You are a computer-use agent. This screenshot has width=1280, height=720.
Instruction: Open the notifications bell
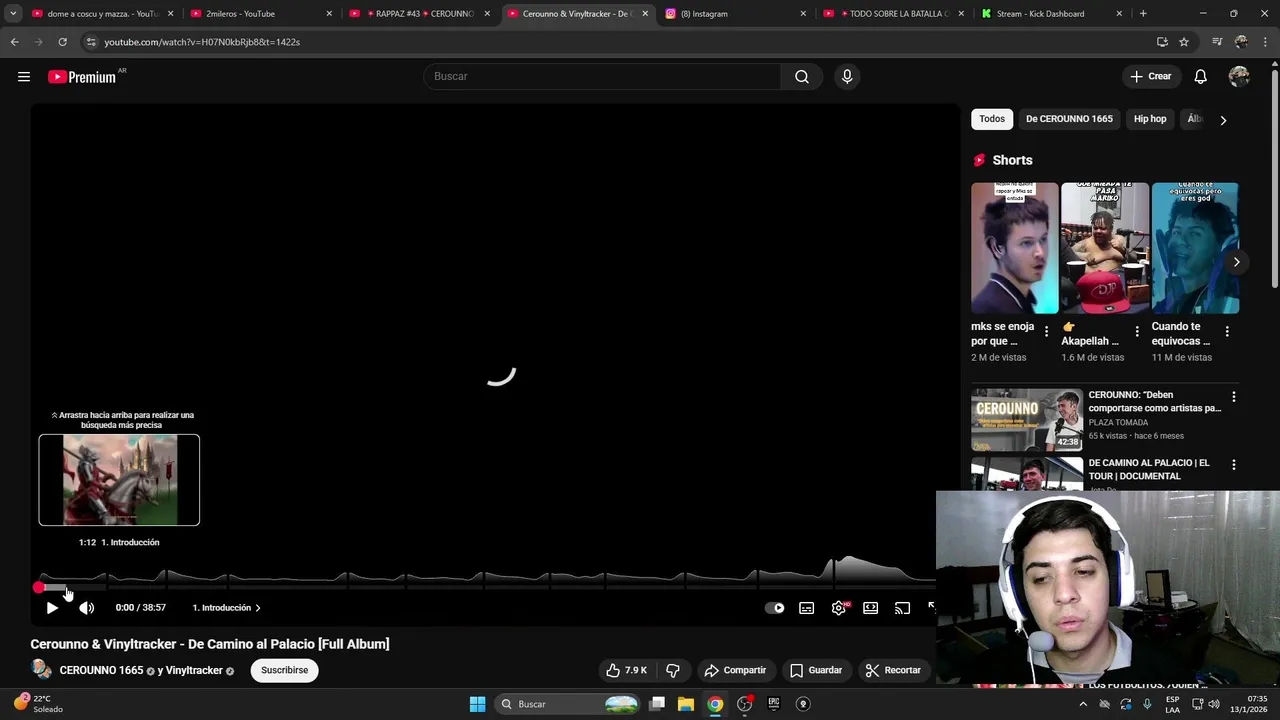(1201, 77)
